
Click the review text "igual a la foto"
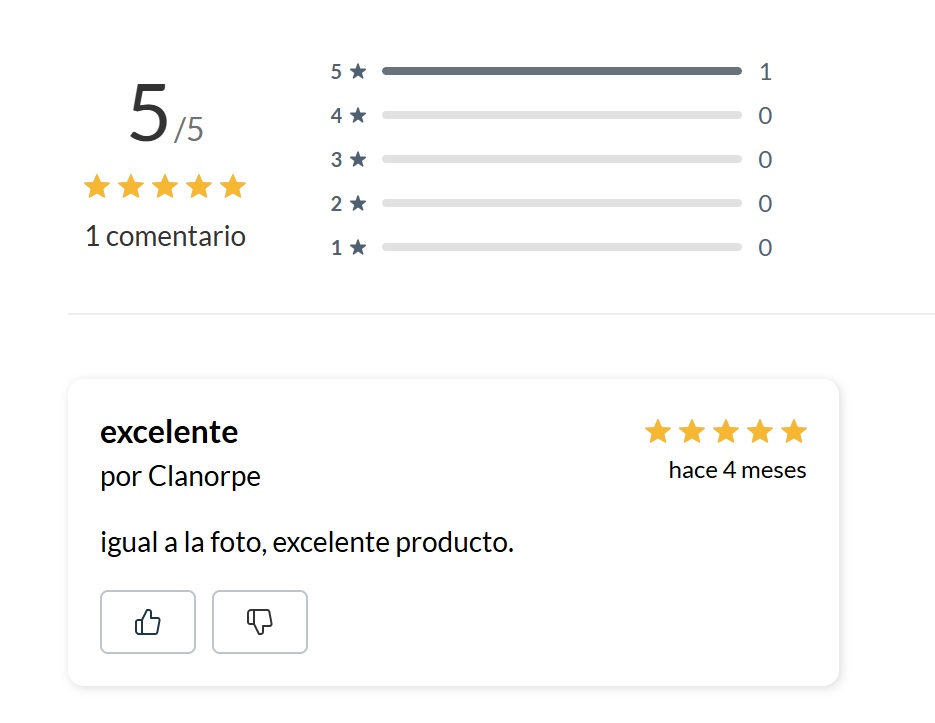307,543
